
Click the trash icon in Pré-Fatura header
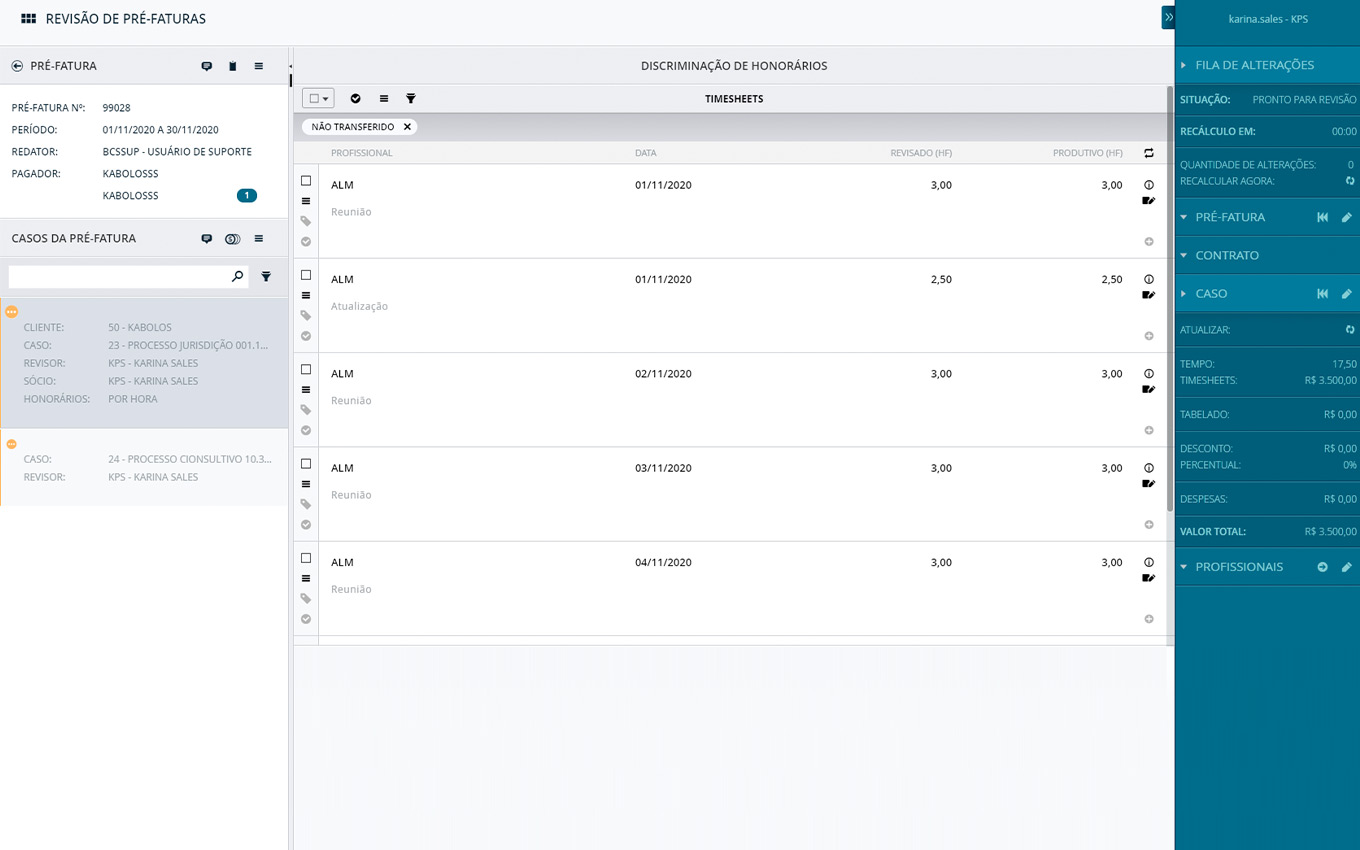point(233,66)
